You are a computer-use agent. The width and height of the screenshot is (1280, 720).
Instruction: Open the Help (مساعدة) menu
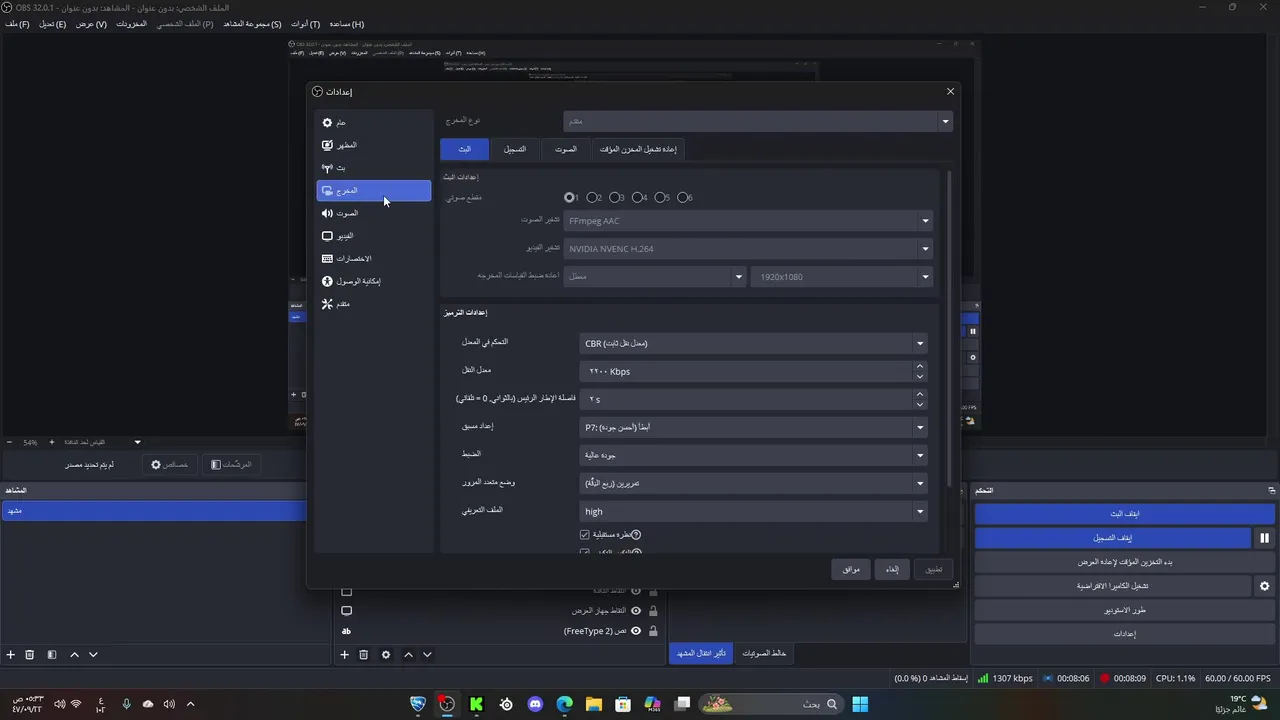pos(346,24)
